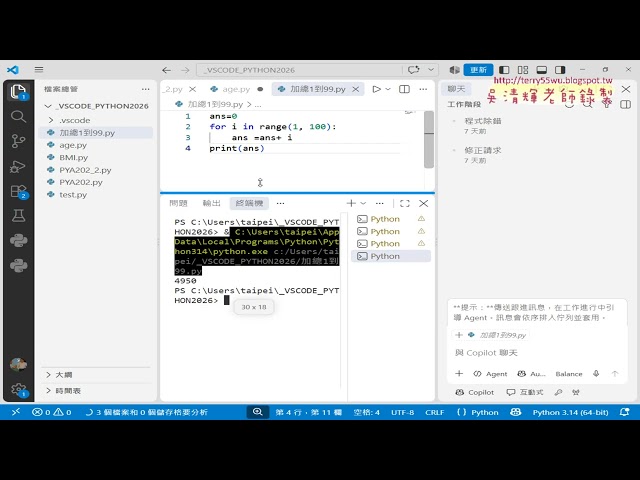The height and width of the screenshot is (480, 640).
Task: Open the Accounts avatar menu
Action: (x=18, y=364)
